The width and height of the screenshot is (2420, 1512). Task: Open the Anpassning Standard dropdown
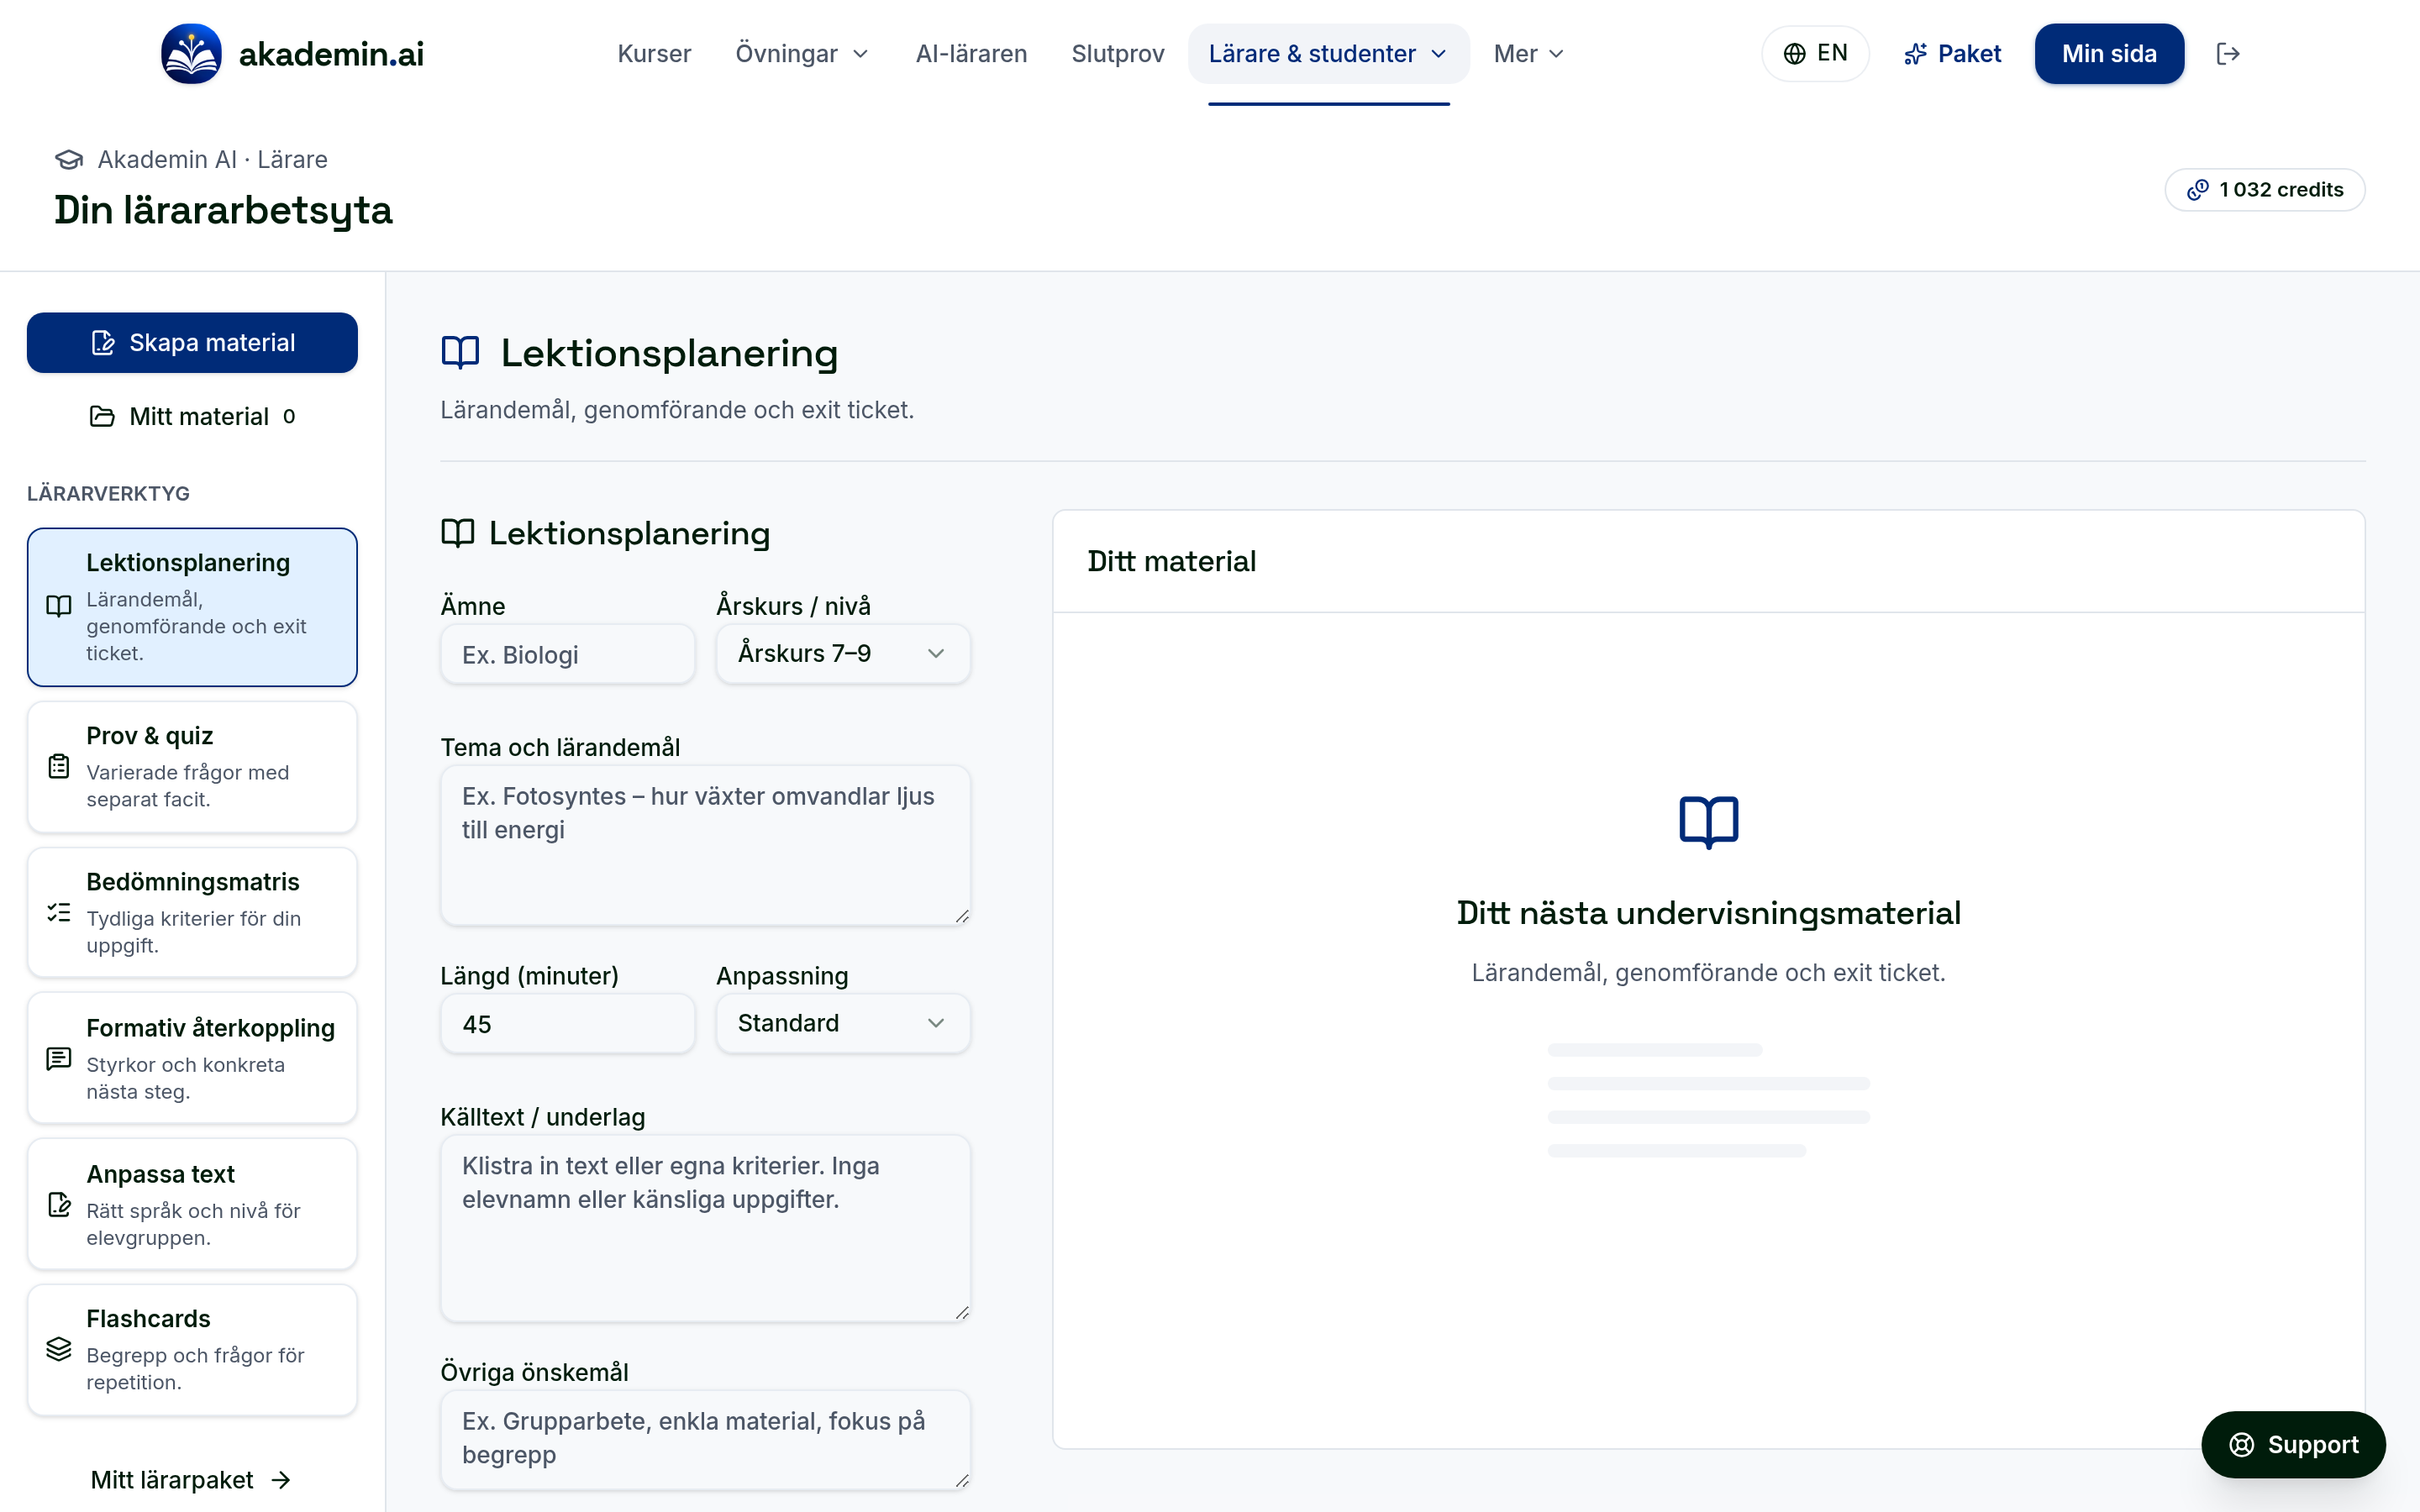pyautogui.click(x=843, y=1023)
